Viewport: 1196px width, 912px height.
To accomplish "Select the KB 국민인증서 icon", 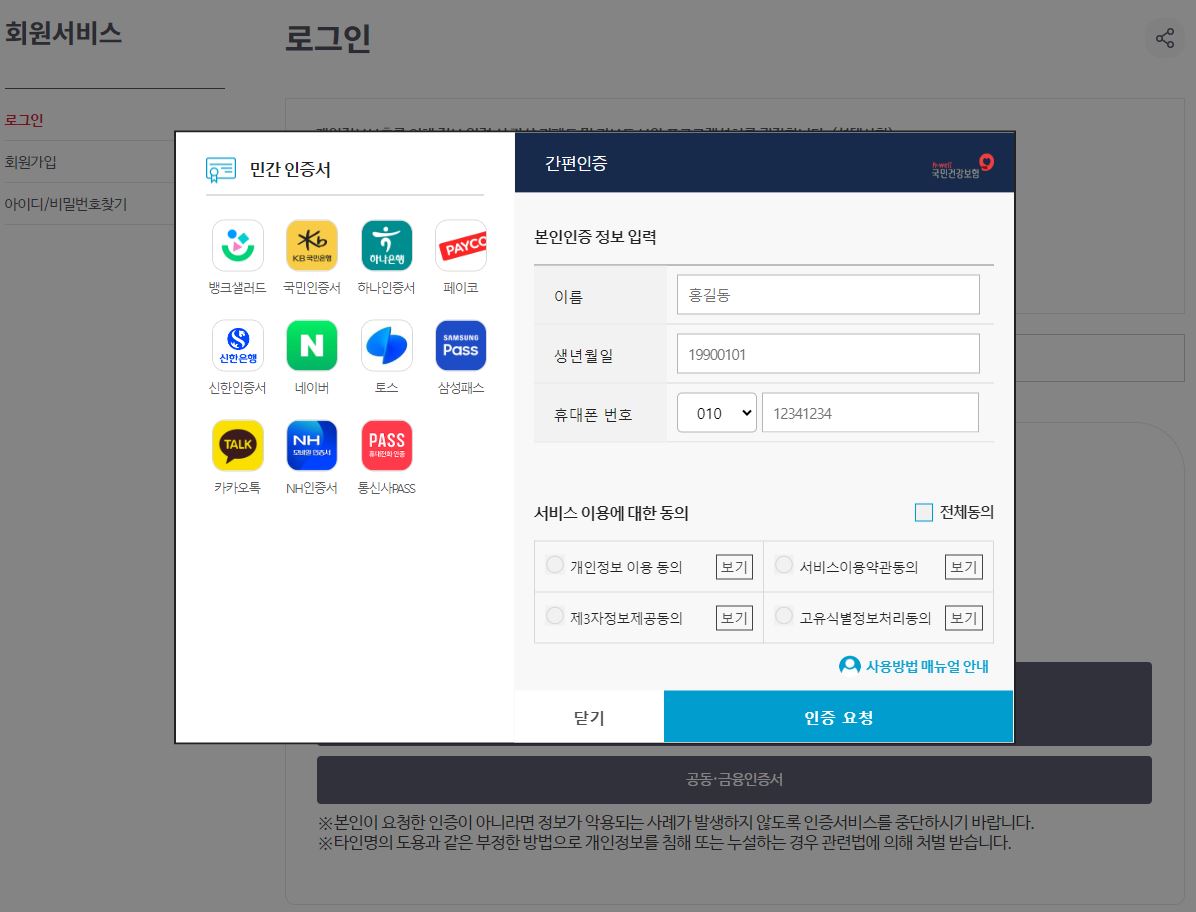I will pos(311,245).
